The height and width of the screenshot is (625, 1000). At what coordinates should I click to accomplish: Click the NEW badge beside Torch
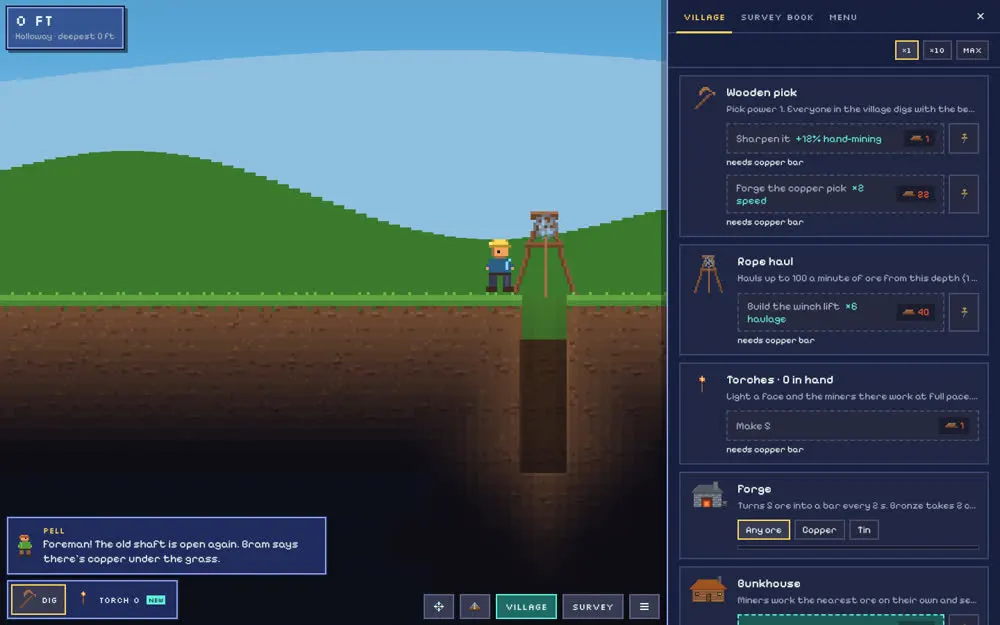point(156,599)
